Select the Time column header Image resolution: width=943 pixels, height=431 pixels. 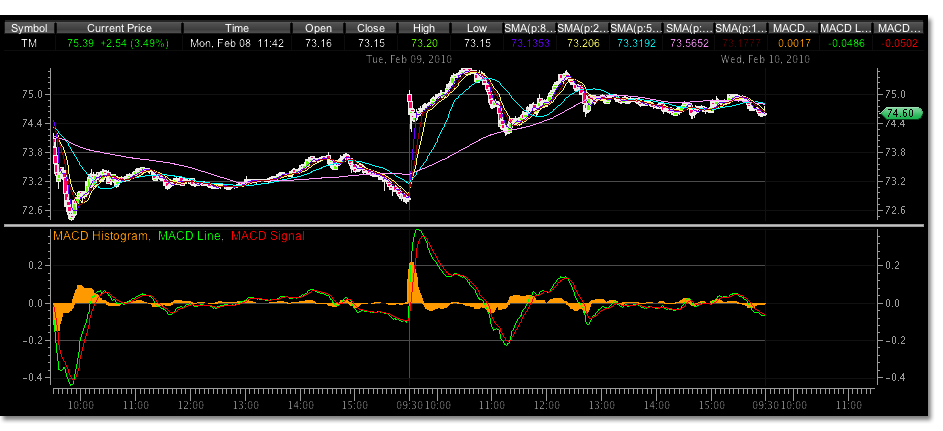pos(237,29)
